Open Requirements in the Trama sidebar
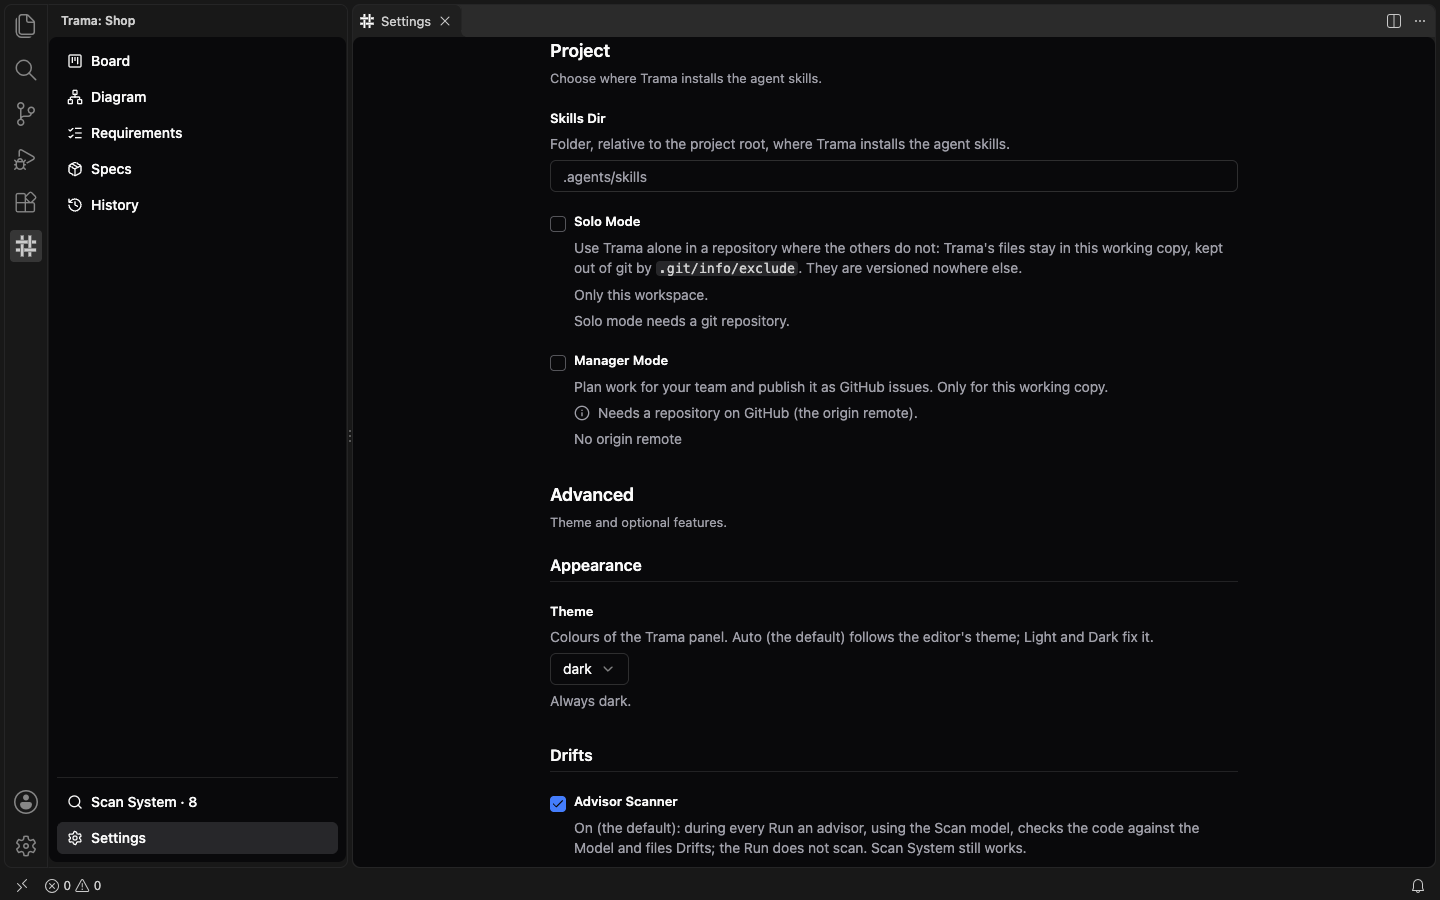The width and height of the screenshot is (1440, 900). [x=197, y=133]
